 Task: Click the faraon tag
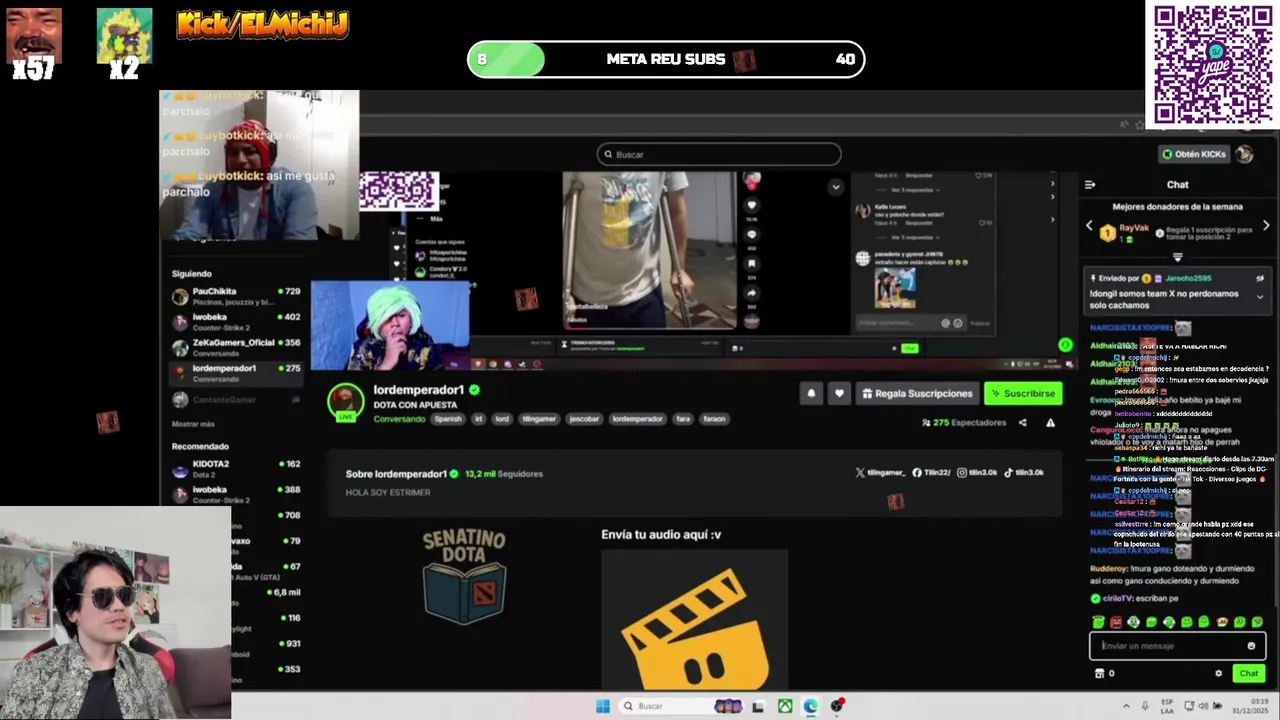714,419
